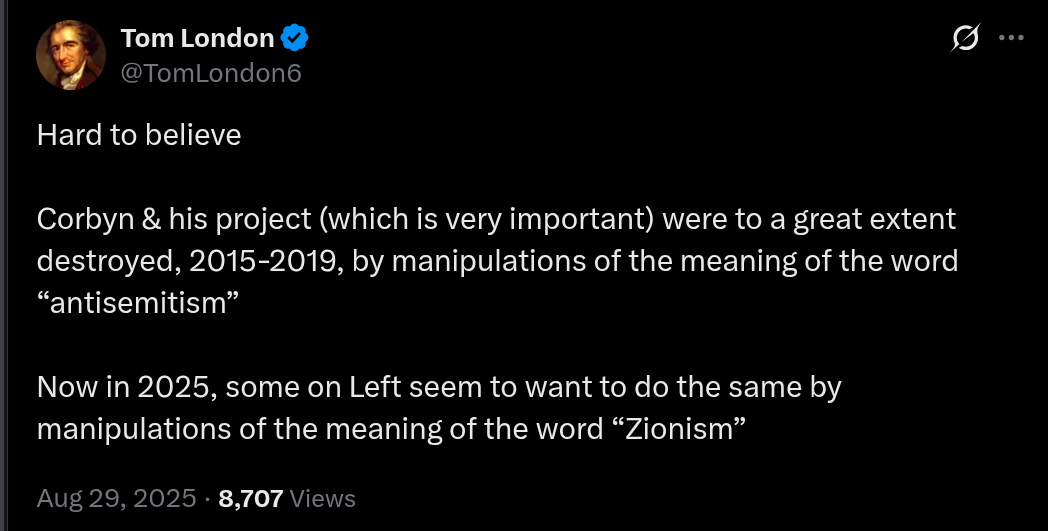The image size is (1048, 531).
Task: Open the @TomLondon6 handle link
Action: (211, 73)
